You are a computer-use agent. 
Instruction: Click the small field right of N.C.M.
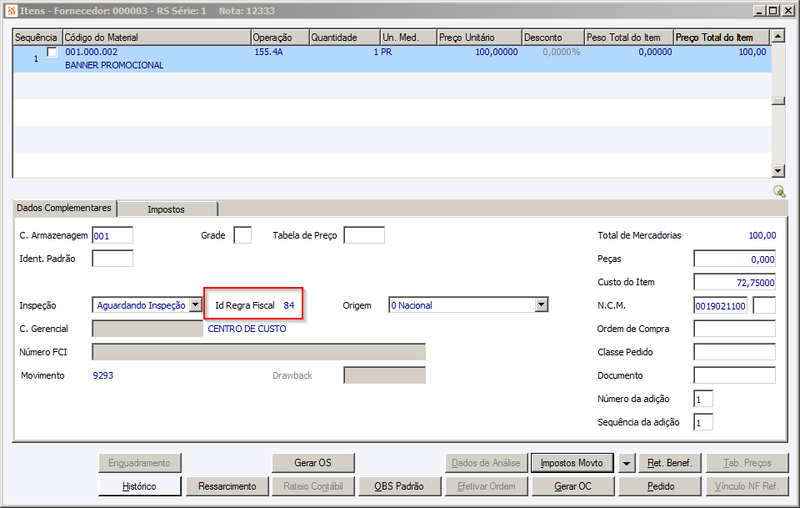pos(764,306)
